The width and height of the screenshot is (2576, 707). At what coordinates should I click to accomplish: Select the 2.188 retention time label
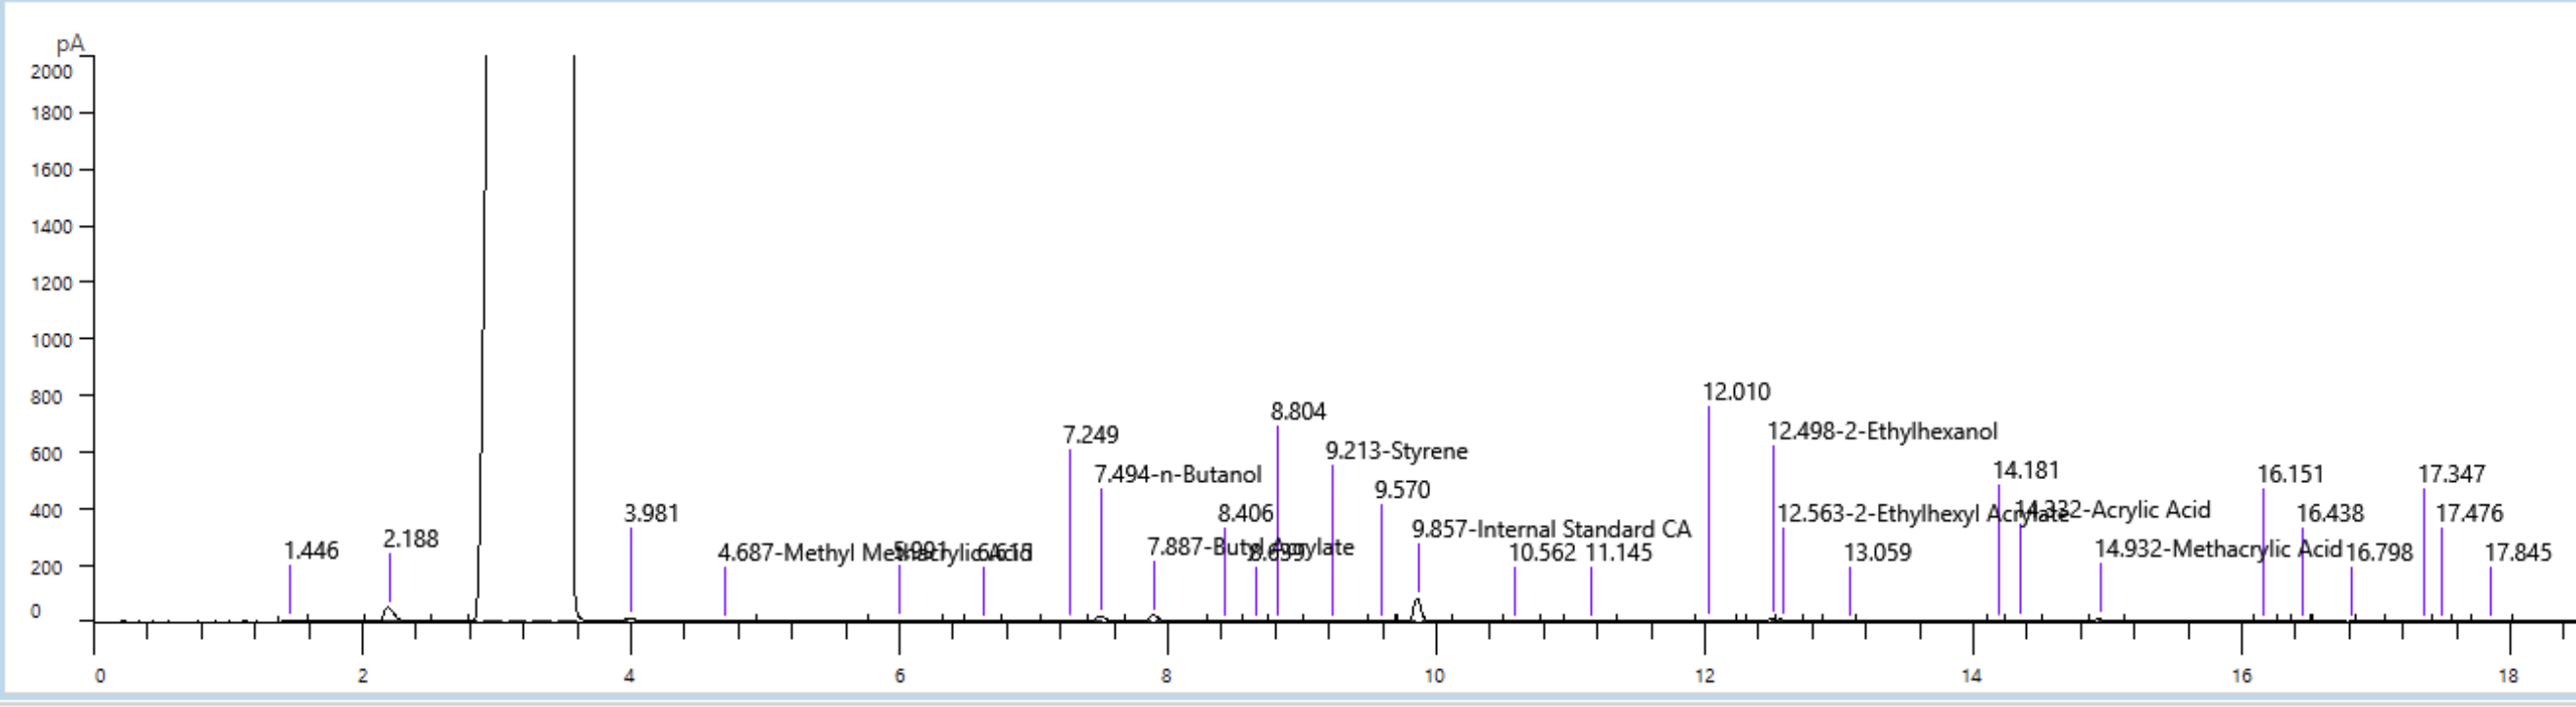coord(410,539)
